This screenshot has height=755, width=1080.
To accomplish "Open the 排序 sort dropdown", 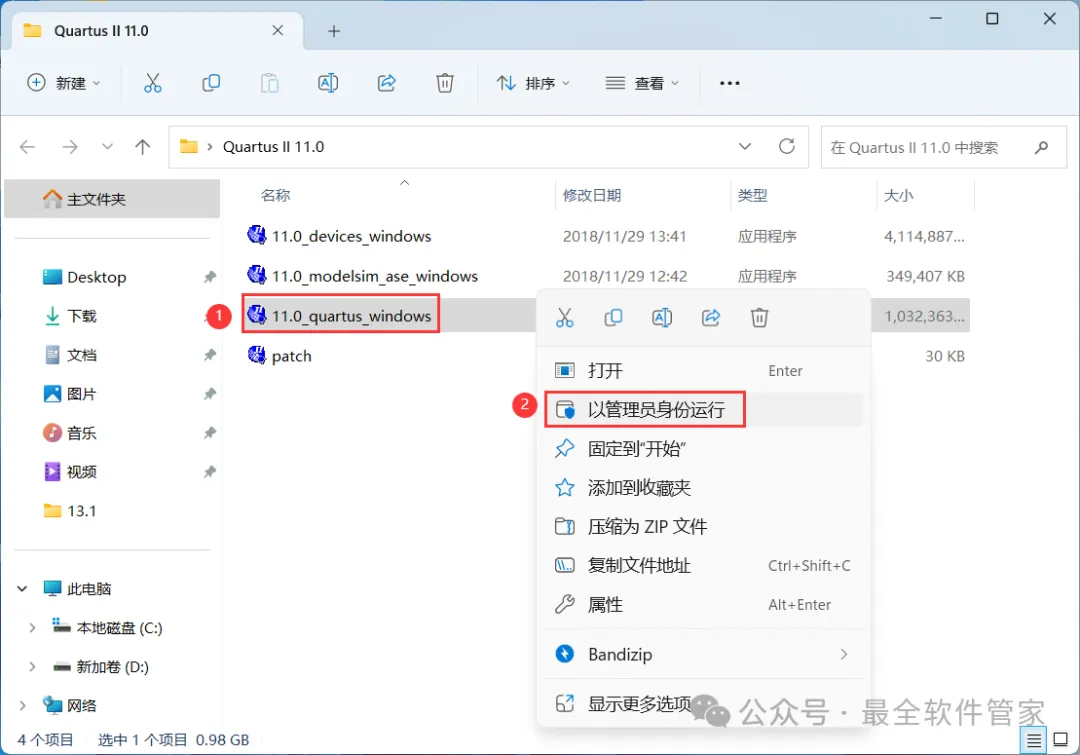I will point(533,83).
